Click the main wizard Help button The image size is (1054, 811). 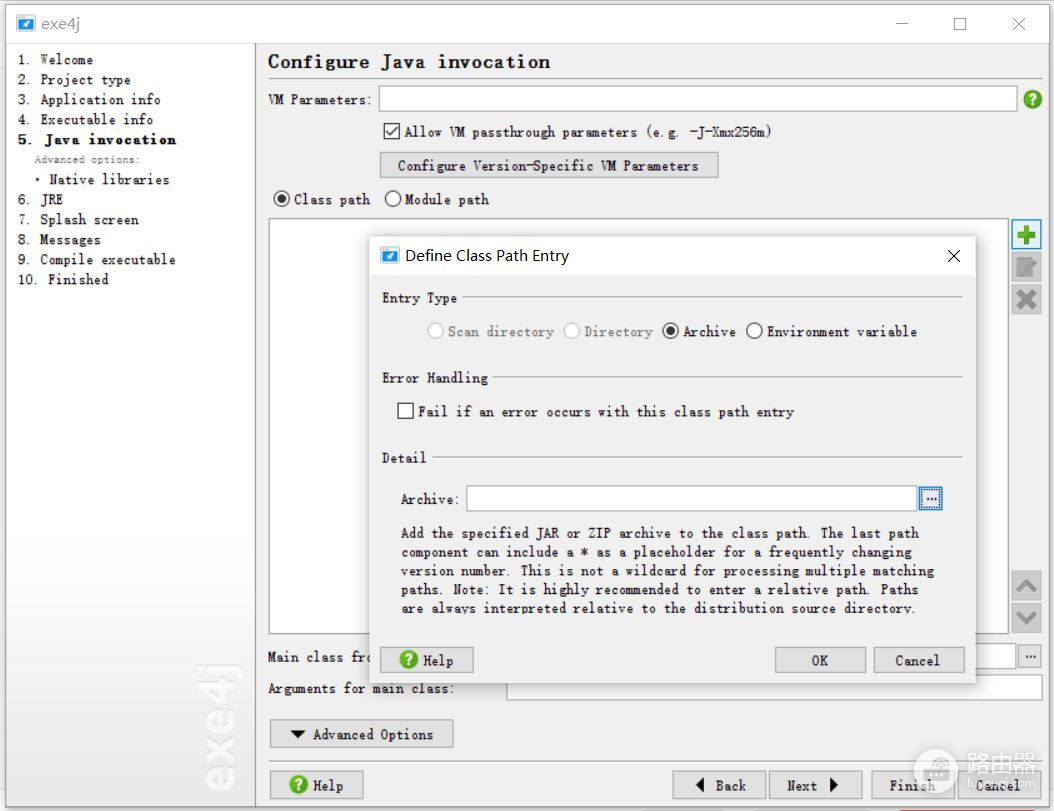(x=317, y=785)
